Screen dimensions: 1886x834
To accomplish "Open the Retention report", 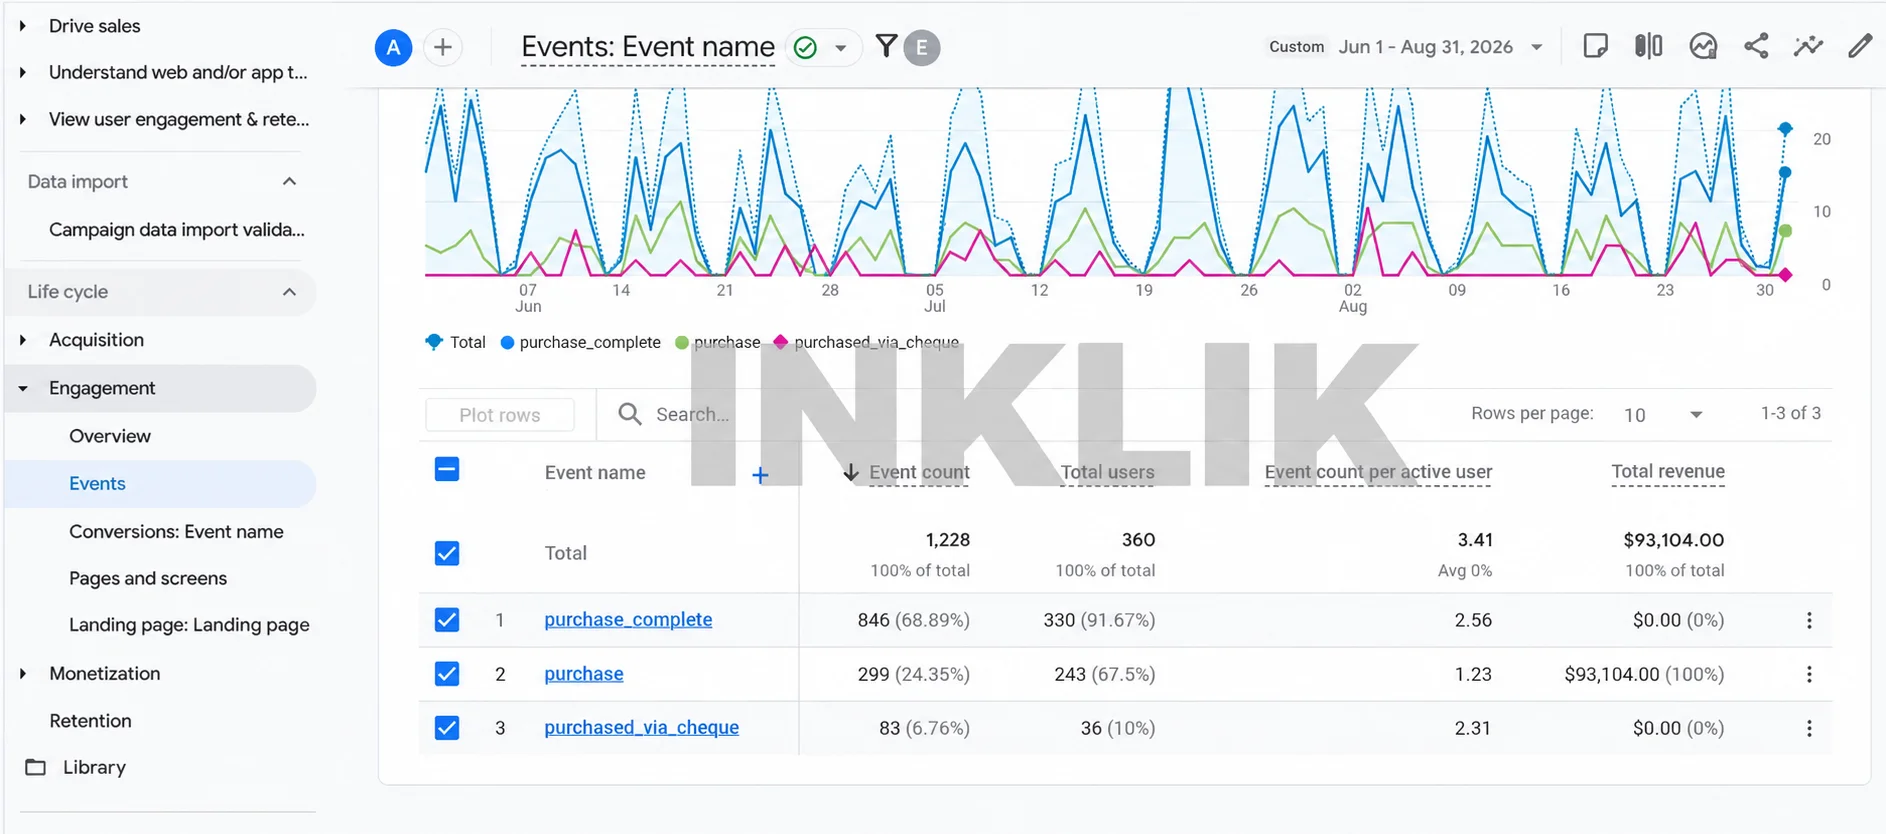I will [x=90, y=721].
